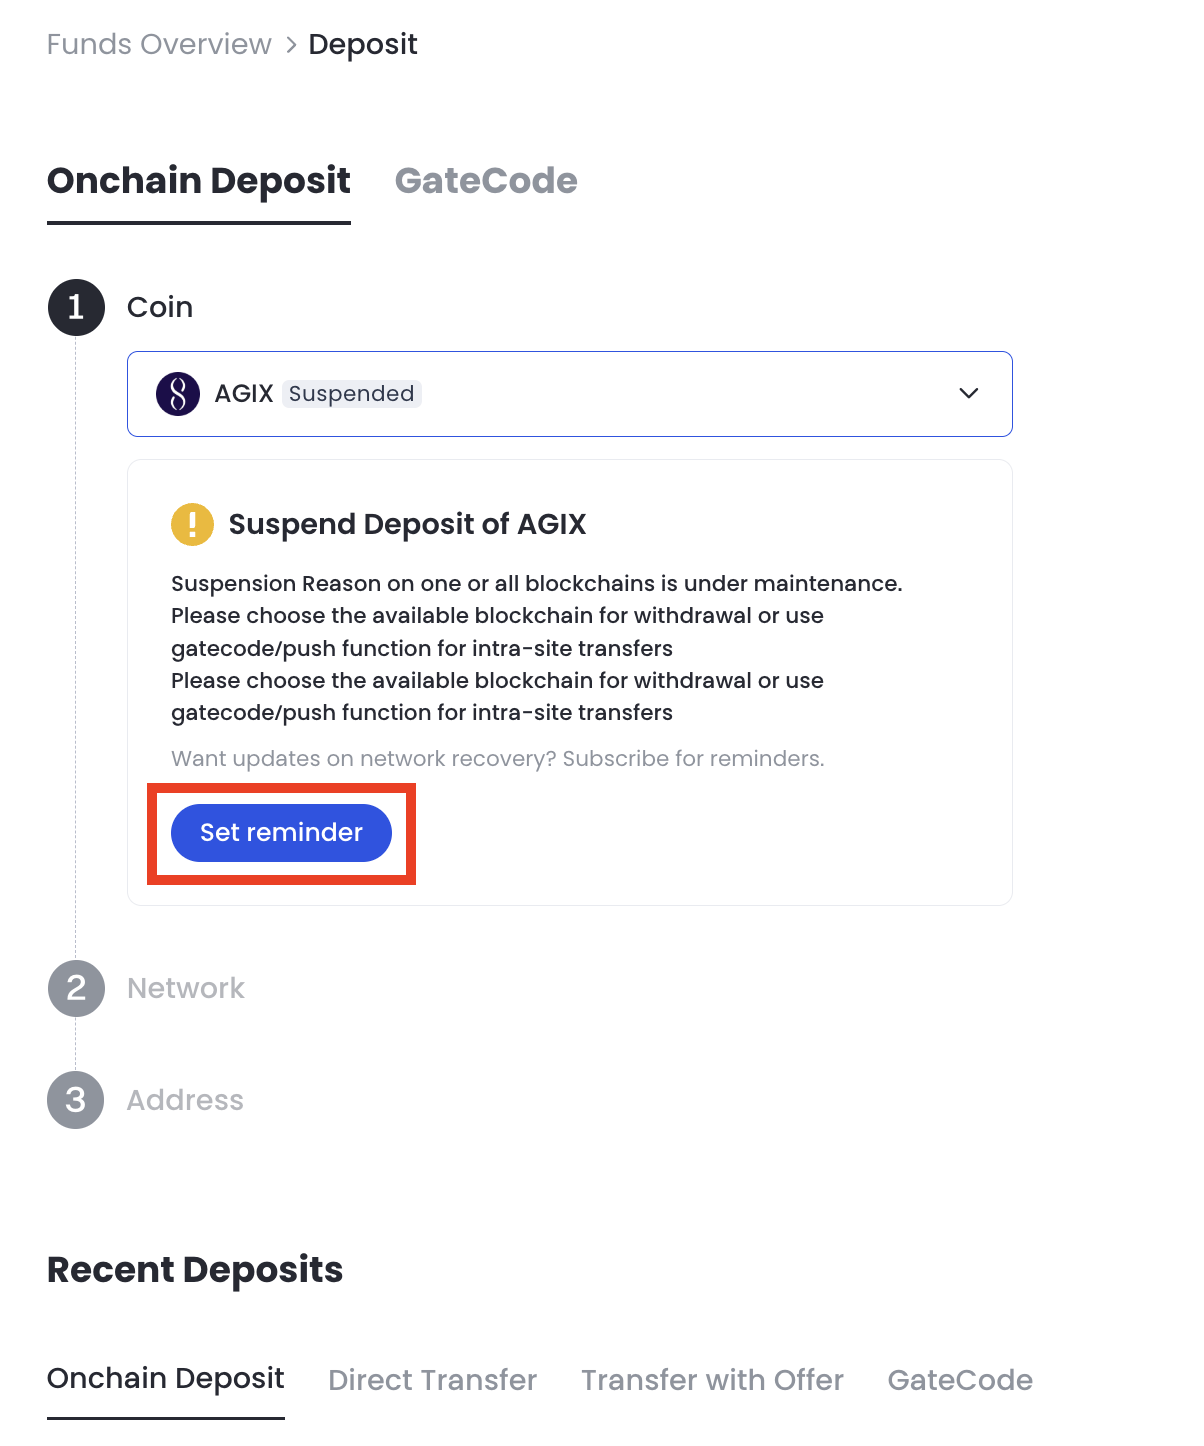The image size is (1204, 1446).
Task: Select GateCode under Recent Deposits
Action: (960, 1380)
